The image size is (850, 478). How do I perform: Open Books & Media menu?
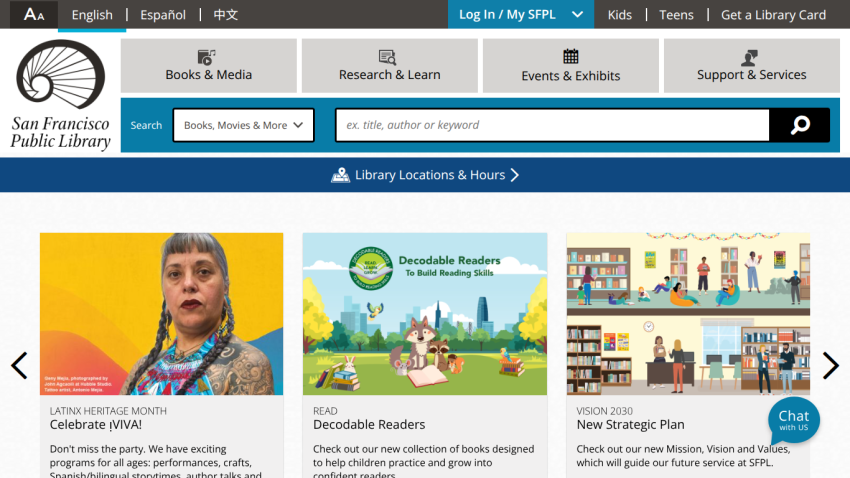[209, 66]
